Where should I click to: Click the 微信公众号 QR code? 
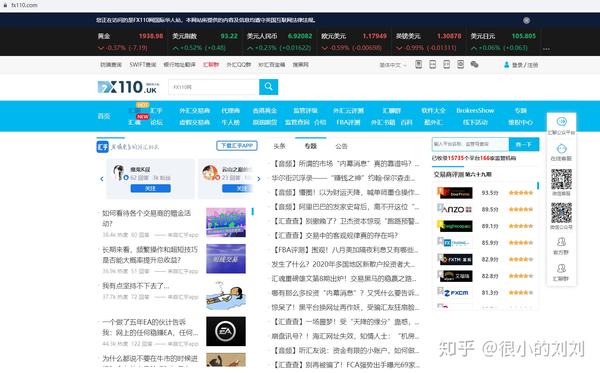tap(561, 213)
